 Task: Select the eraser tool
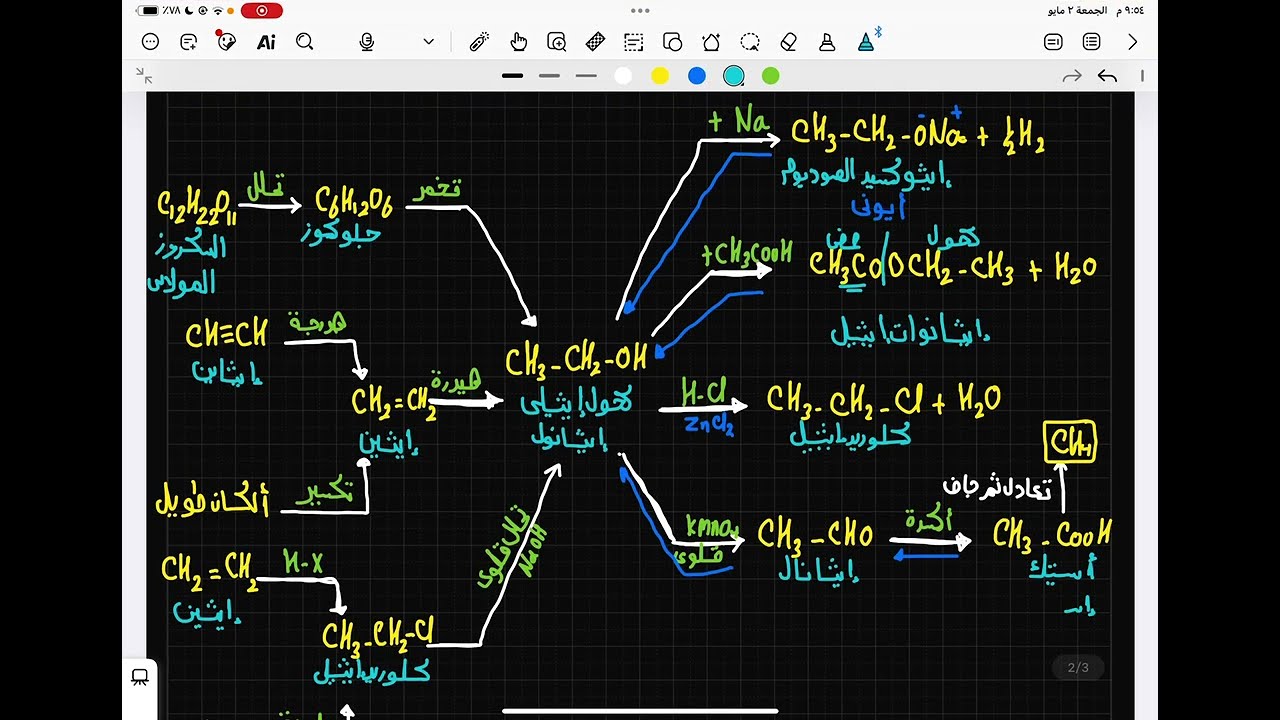[788, 42]
